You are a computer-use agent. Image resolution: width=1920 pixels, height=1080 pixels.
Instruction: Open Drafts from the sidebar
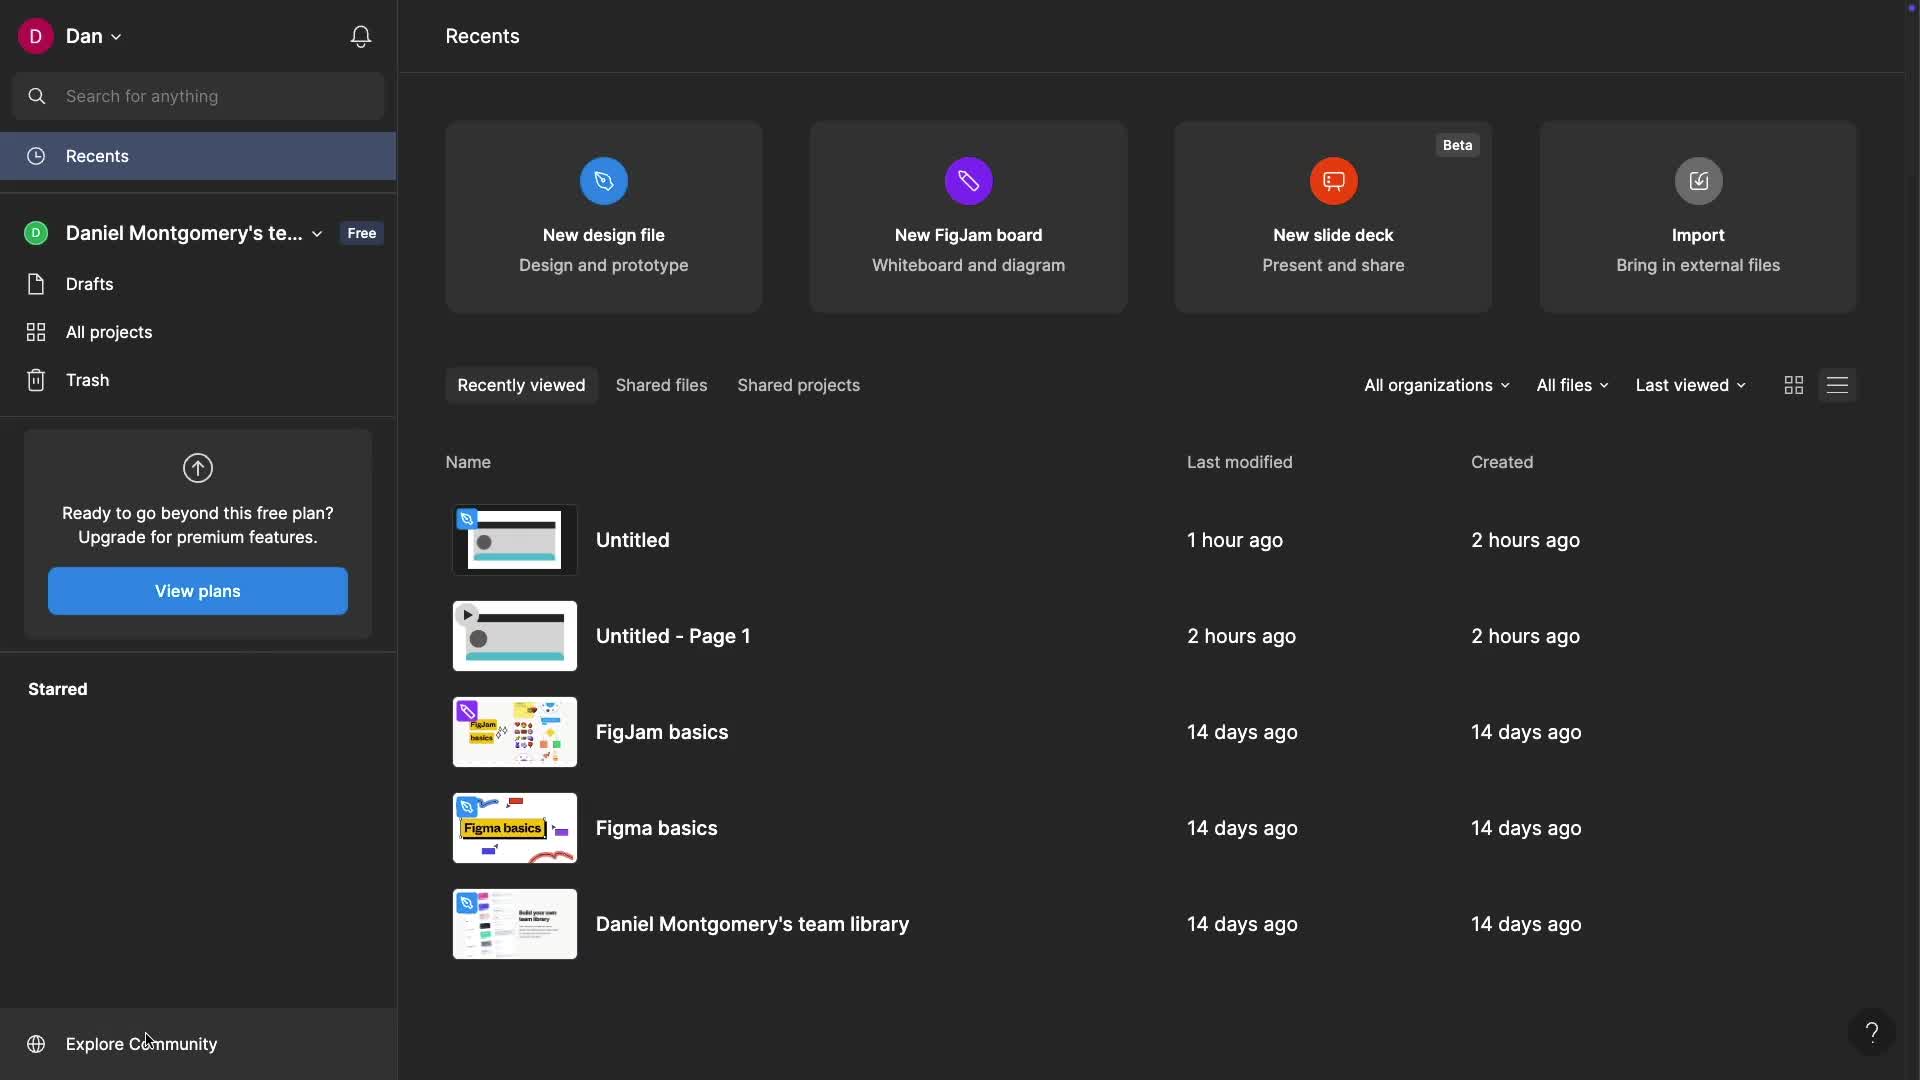pos(89,284)
